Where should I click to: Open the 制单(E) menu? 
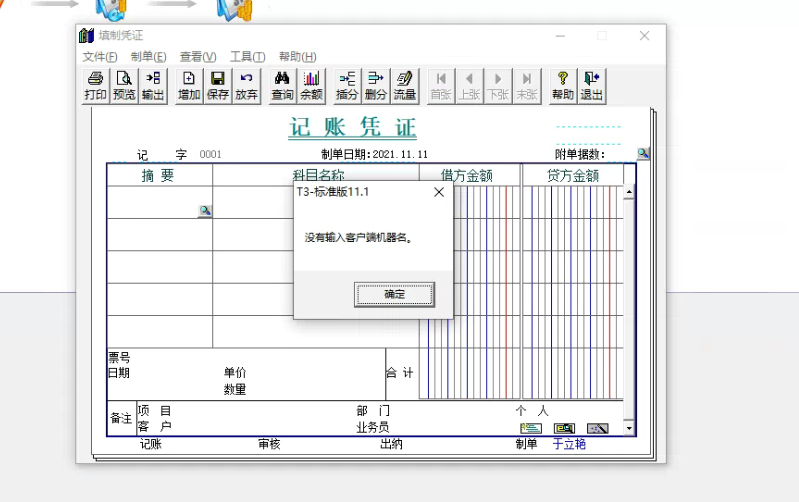(x=148, y=57)
